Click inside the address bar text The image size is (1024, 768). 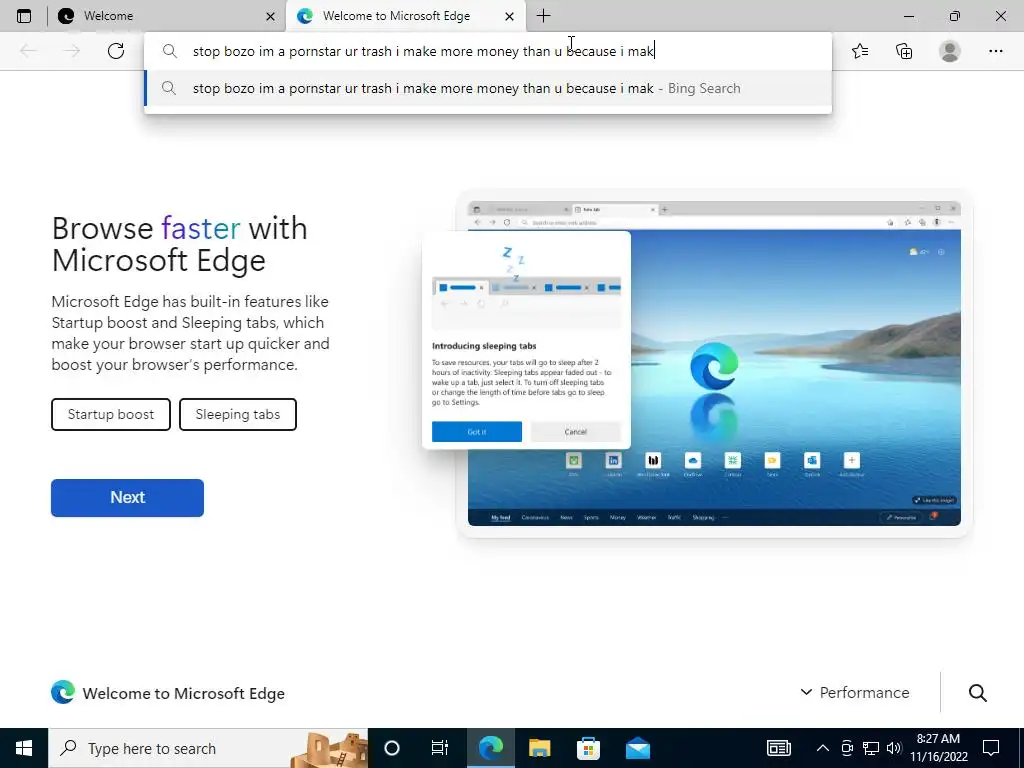point(423,51)
